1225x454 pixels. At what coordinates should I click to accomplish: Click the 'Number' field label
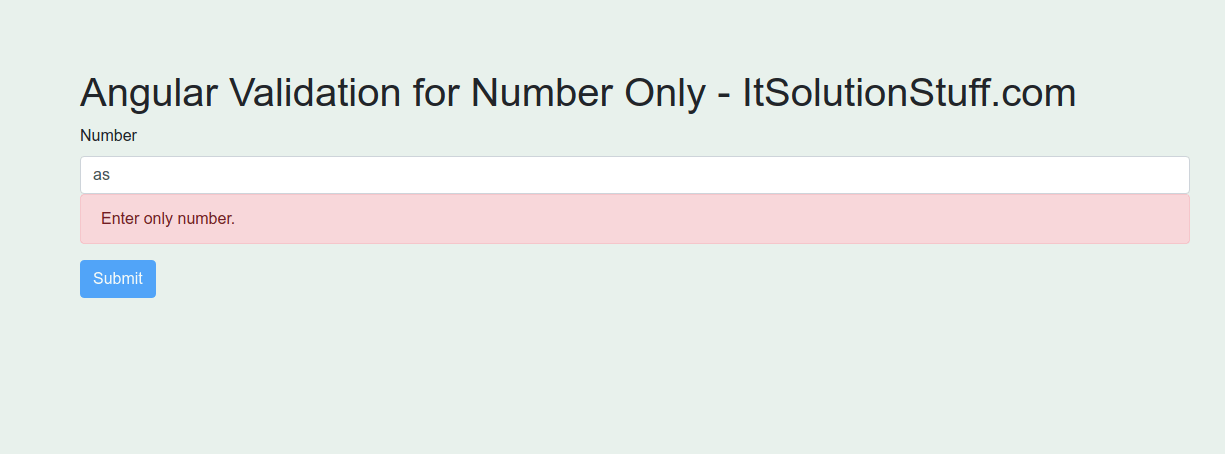[x=108, y=136]
